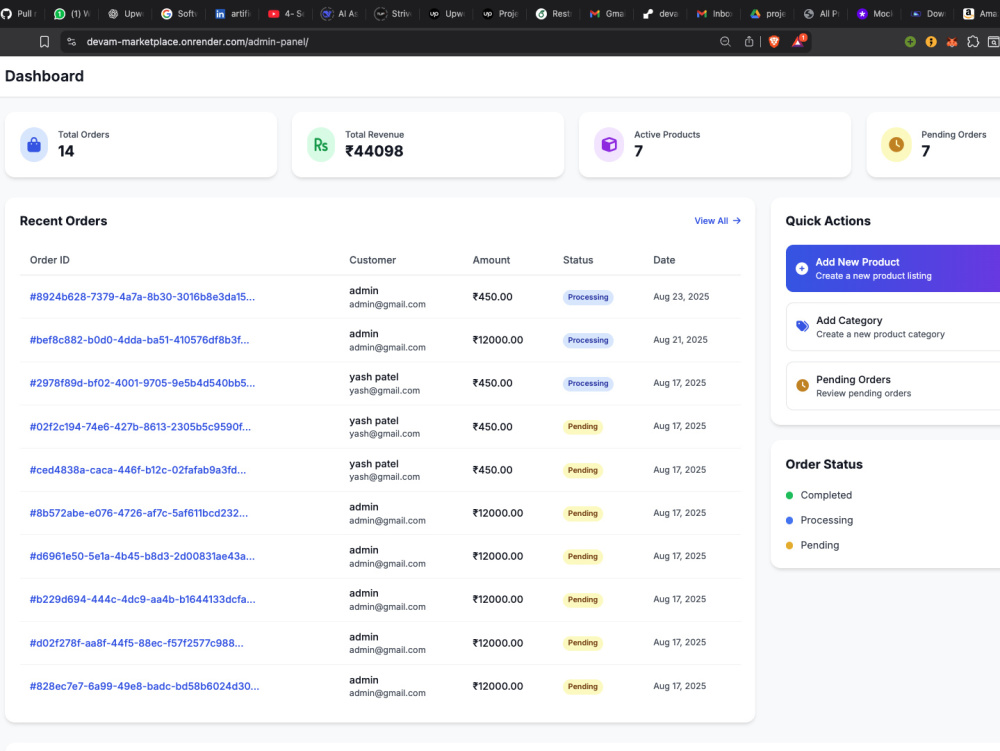Viewport: 1000px width, 751px height.
Task: Open order #d02f278f-aa8f-44f5 link
Action: (x=136, y=643)
